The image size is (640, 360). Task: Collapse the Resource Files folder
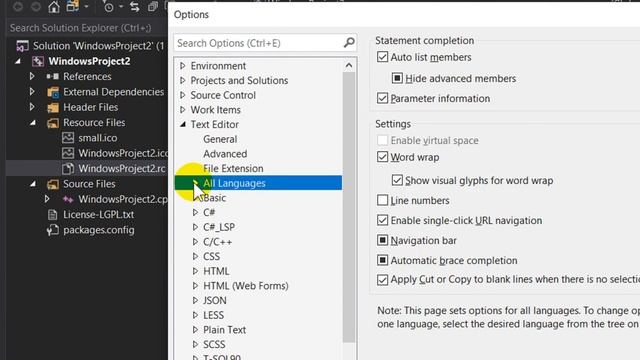33,123
